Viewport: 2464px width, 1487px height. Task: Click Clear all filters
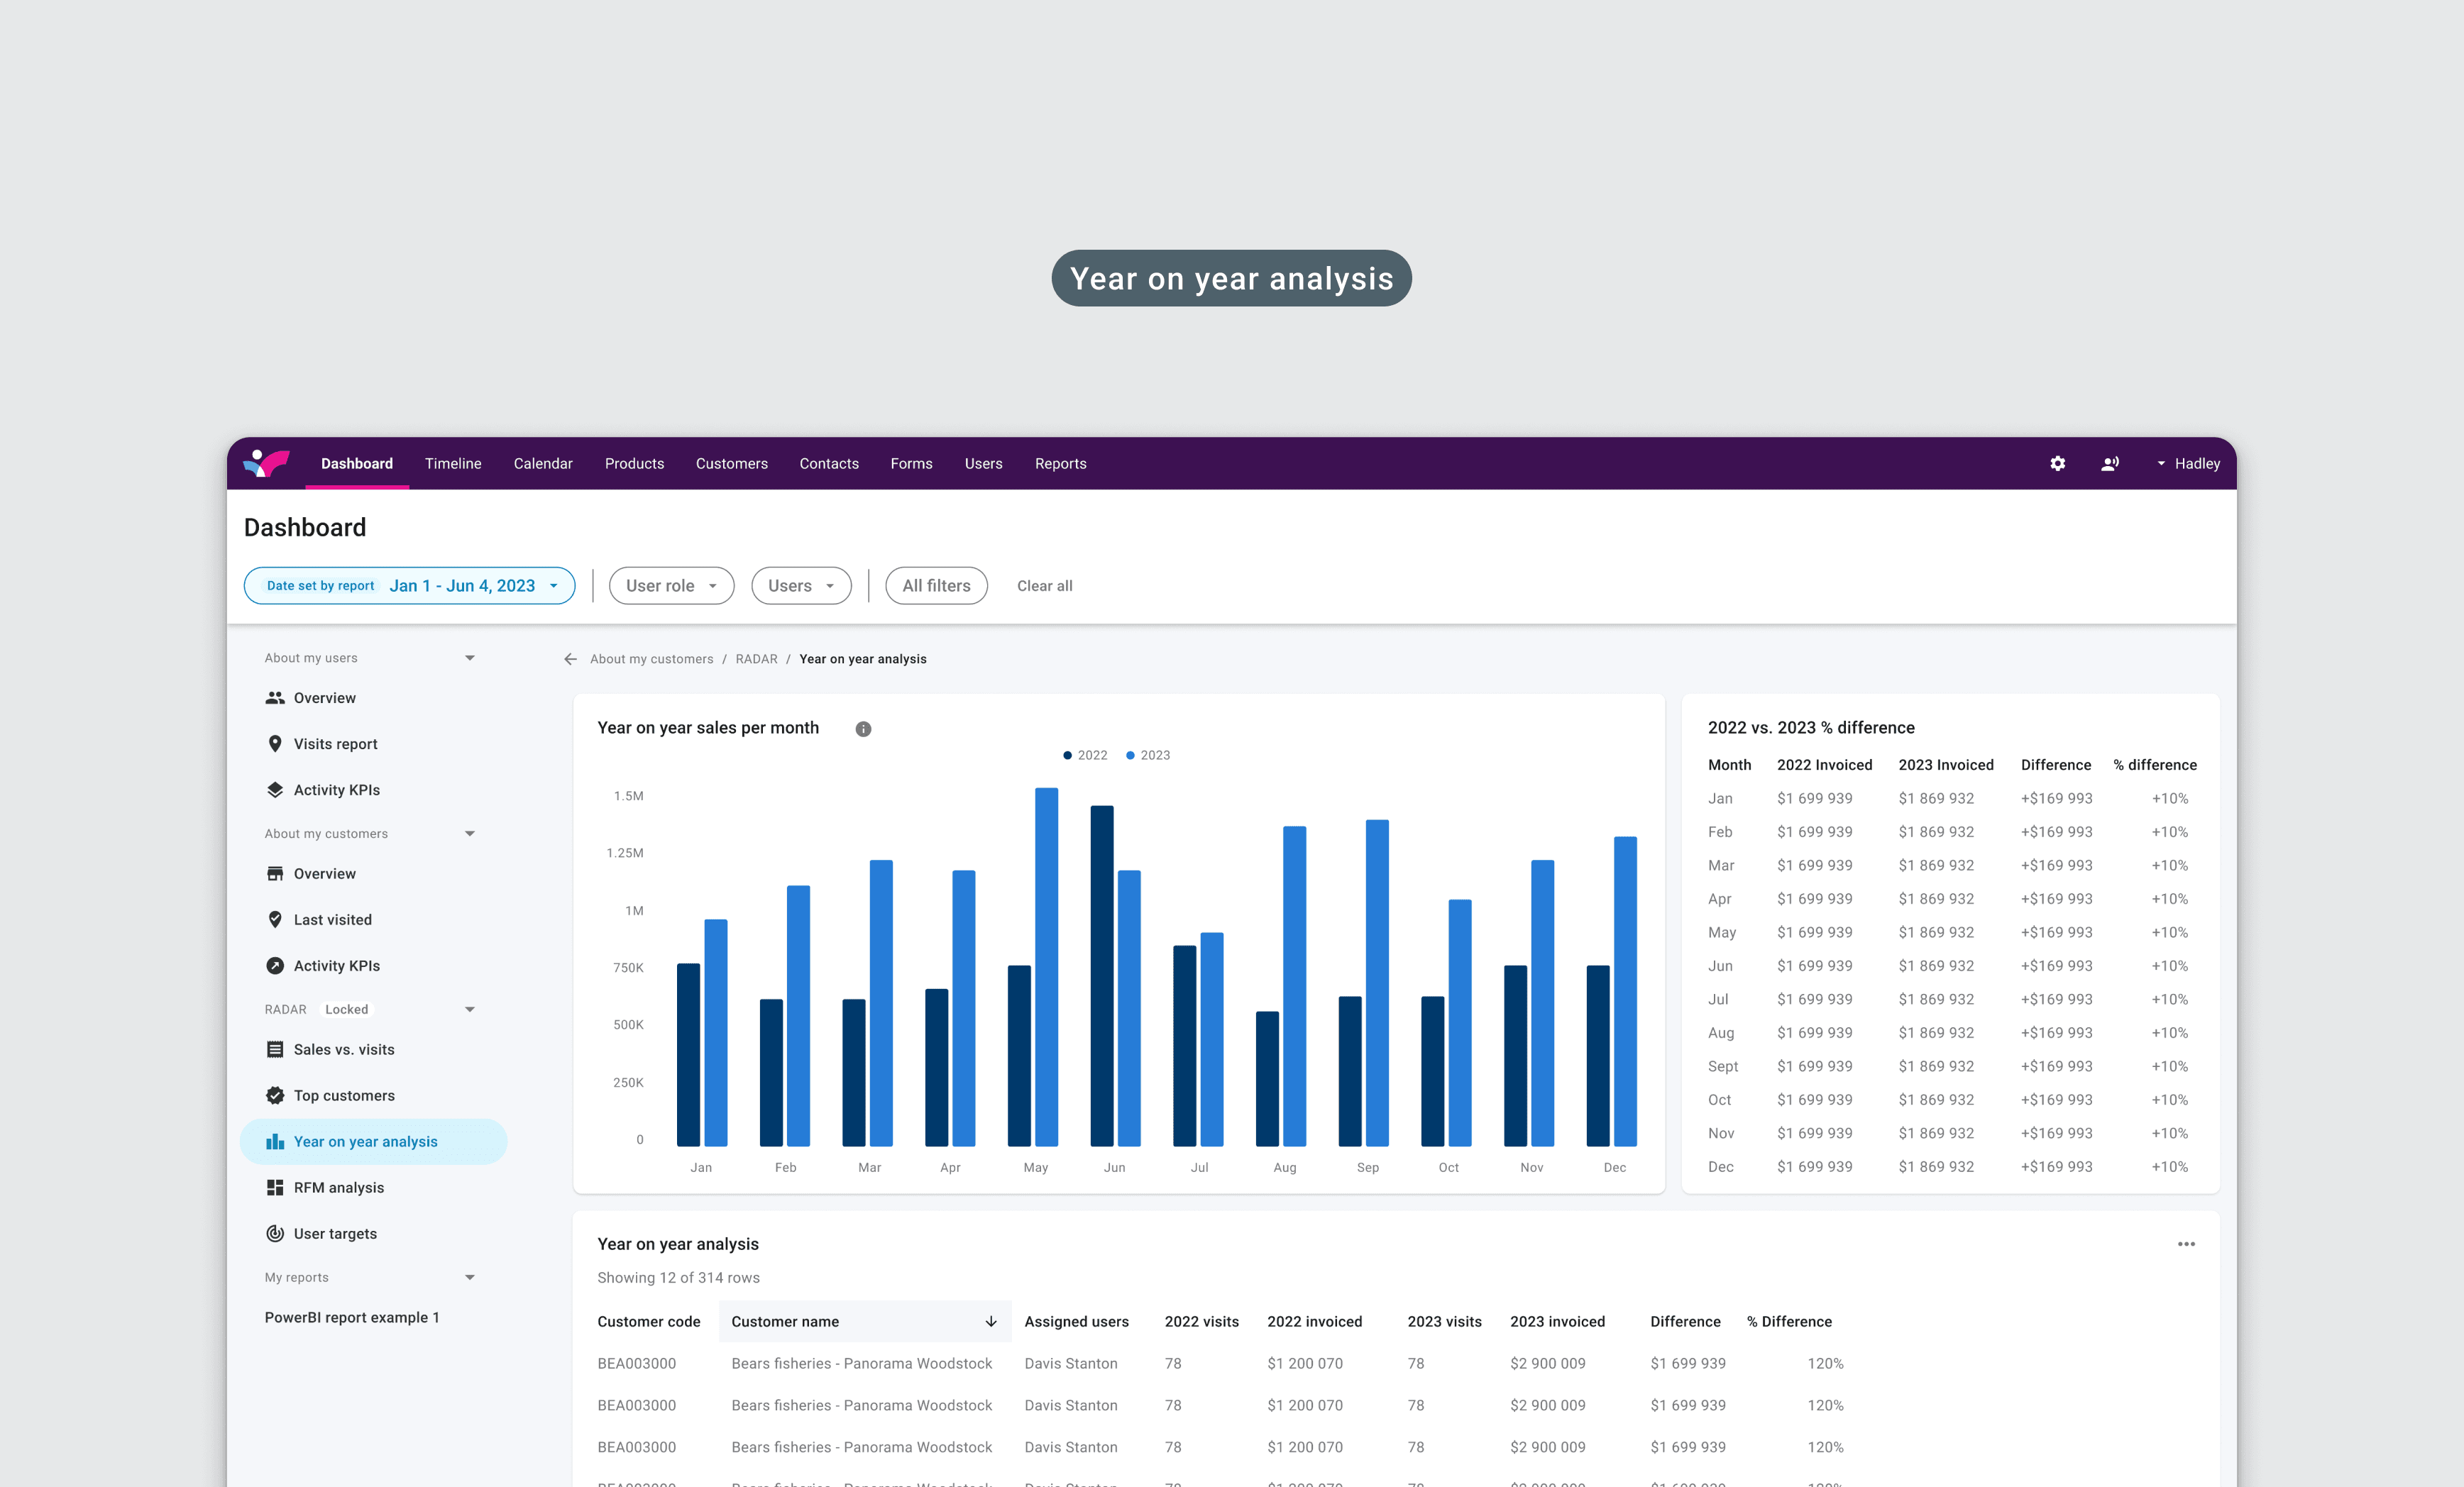[x=1044, y=586]
